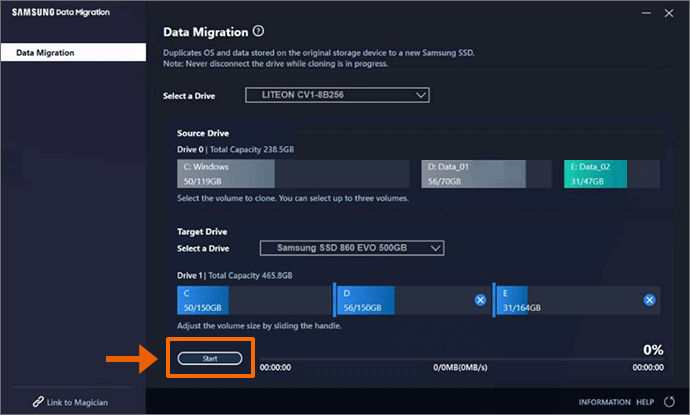Screen dimensions: 690x415
Task: Click the 0% progress percentage
Action: [x=653, y=350]
